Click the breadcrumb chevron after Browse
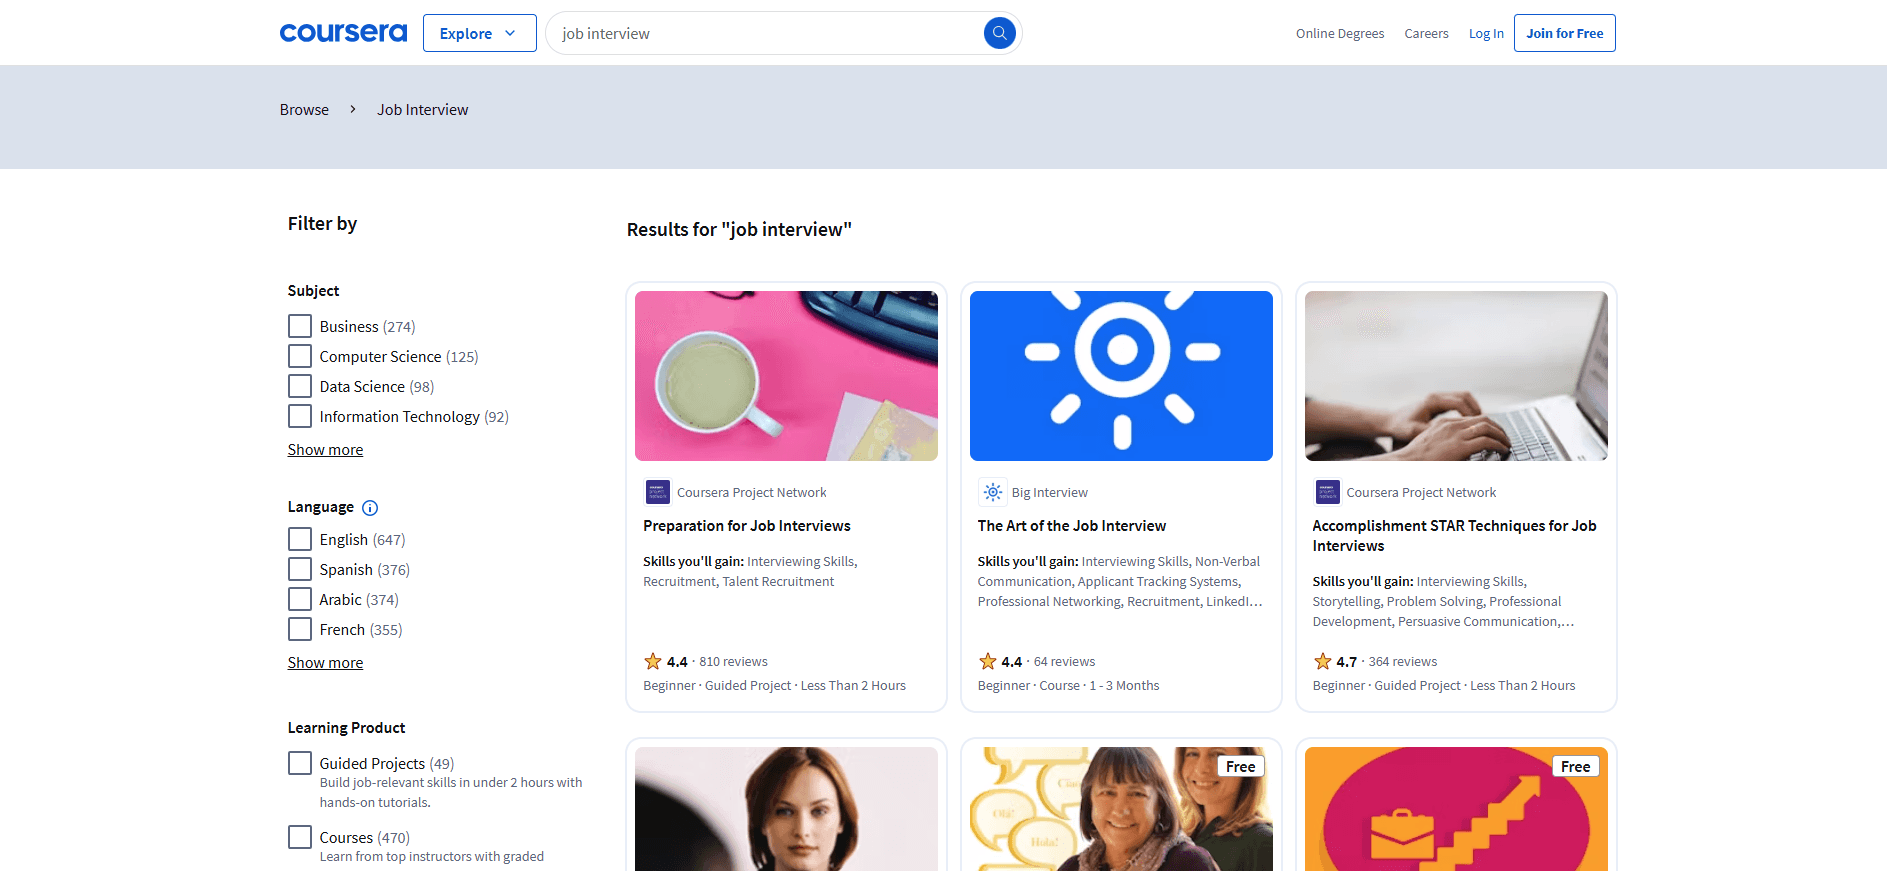The width and height of the screenshot is (1887, 871). [x=353, y=109]
